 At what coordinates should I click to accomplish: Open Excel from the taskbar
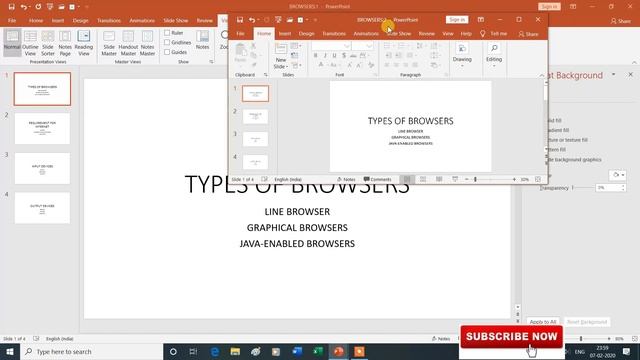318,351
